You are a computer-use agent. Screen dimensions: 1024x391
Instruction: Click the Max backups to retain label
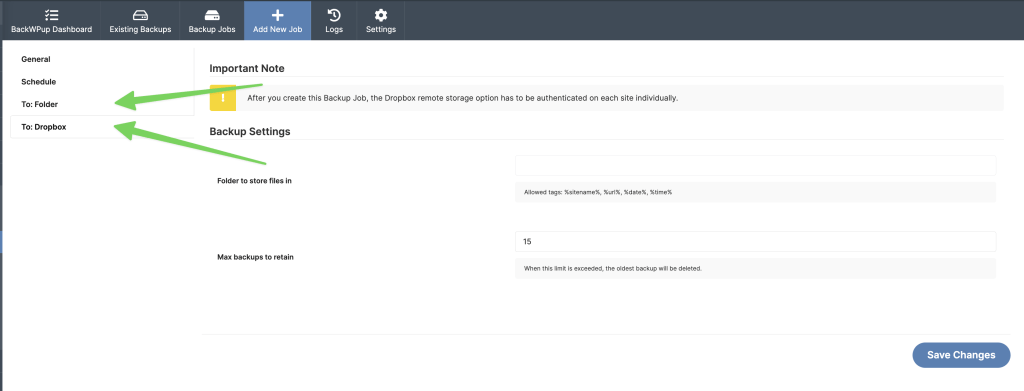coord(255,257)
